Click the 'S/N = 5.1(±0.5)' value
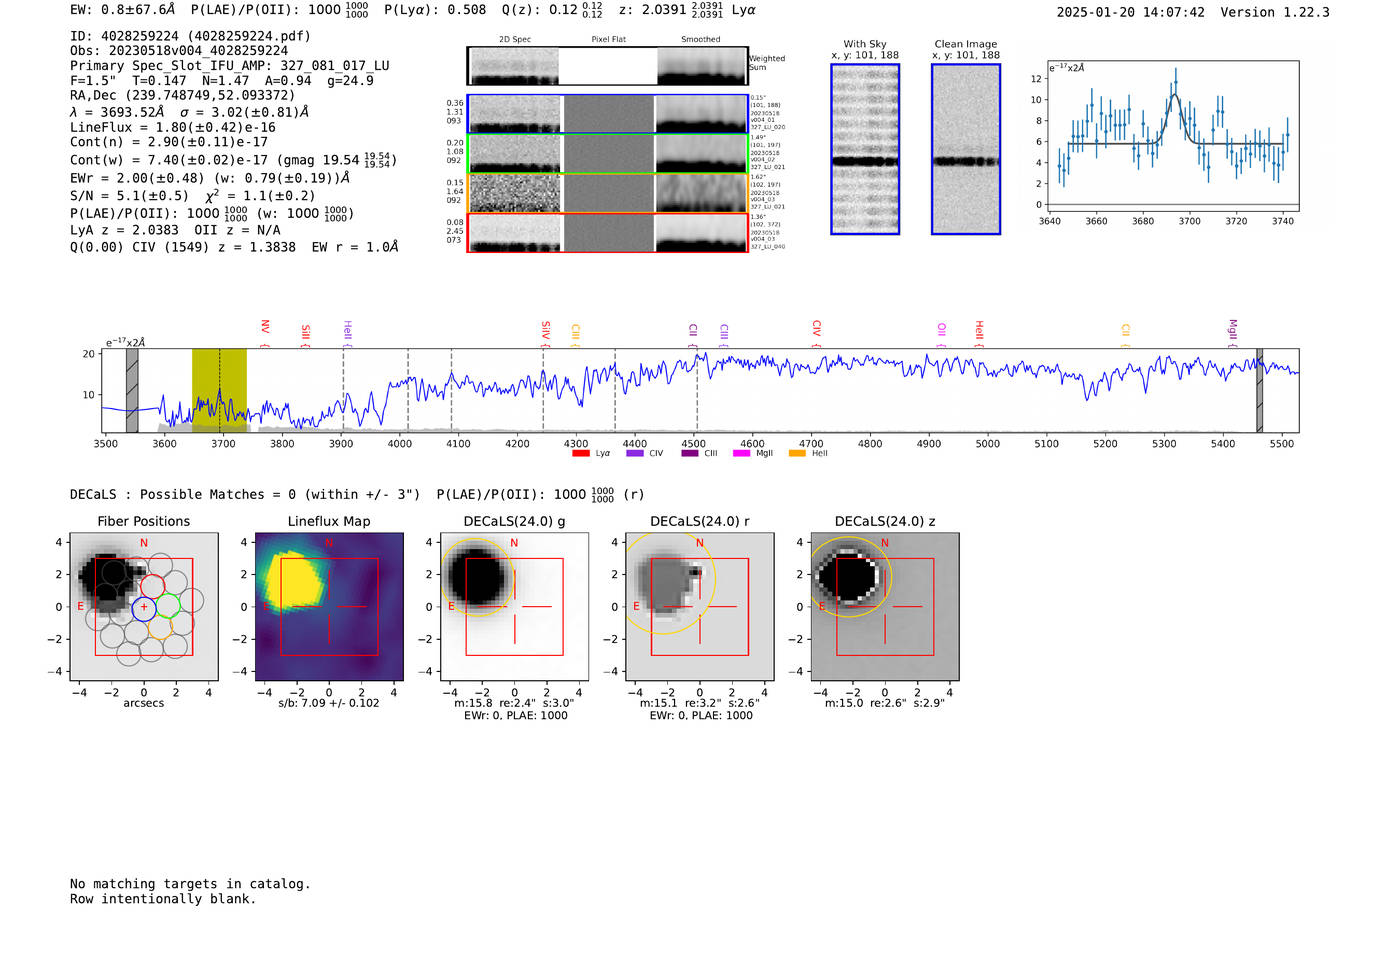This screenshot has height=953, width=1400. pos(129,196)
